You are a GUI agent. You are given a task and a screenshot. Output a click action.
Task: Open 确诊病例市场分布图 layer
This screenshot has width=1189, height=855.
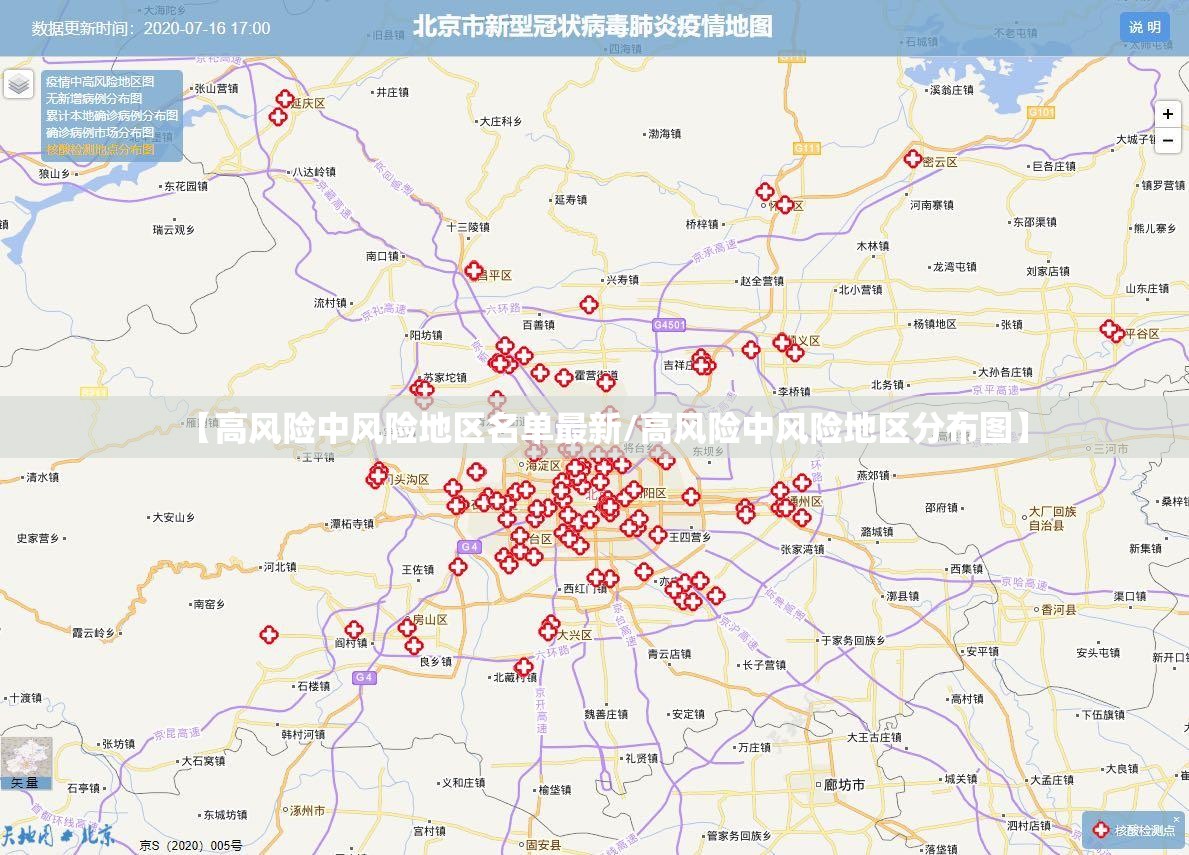[100, 132]
